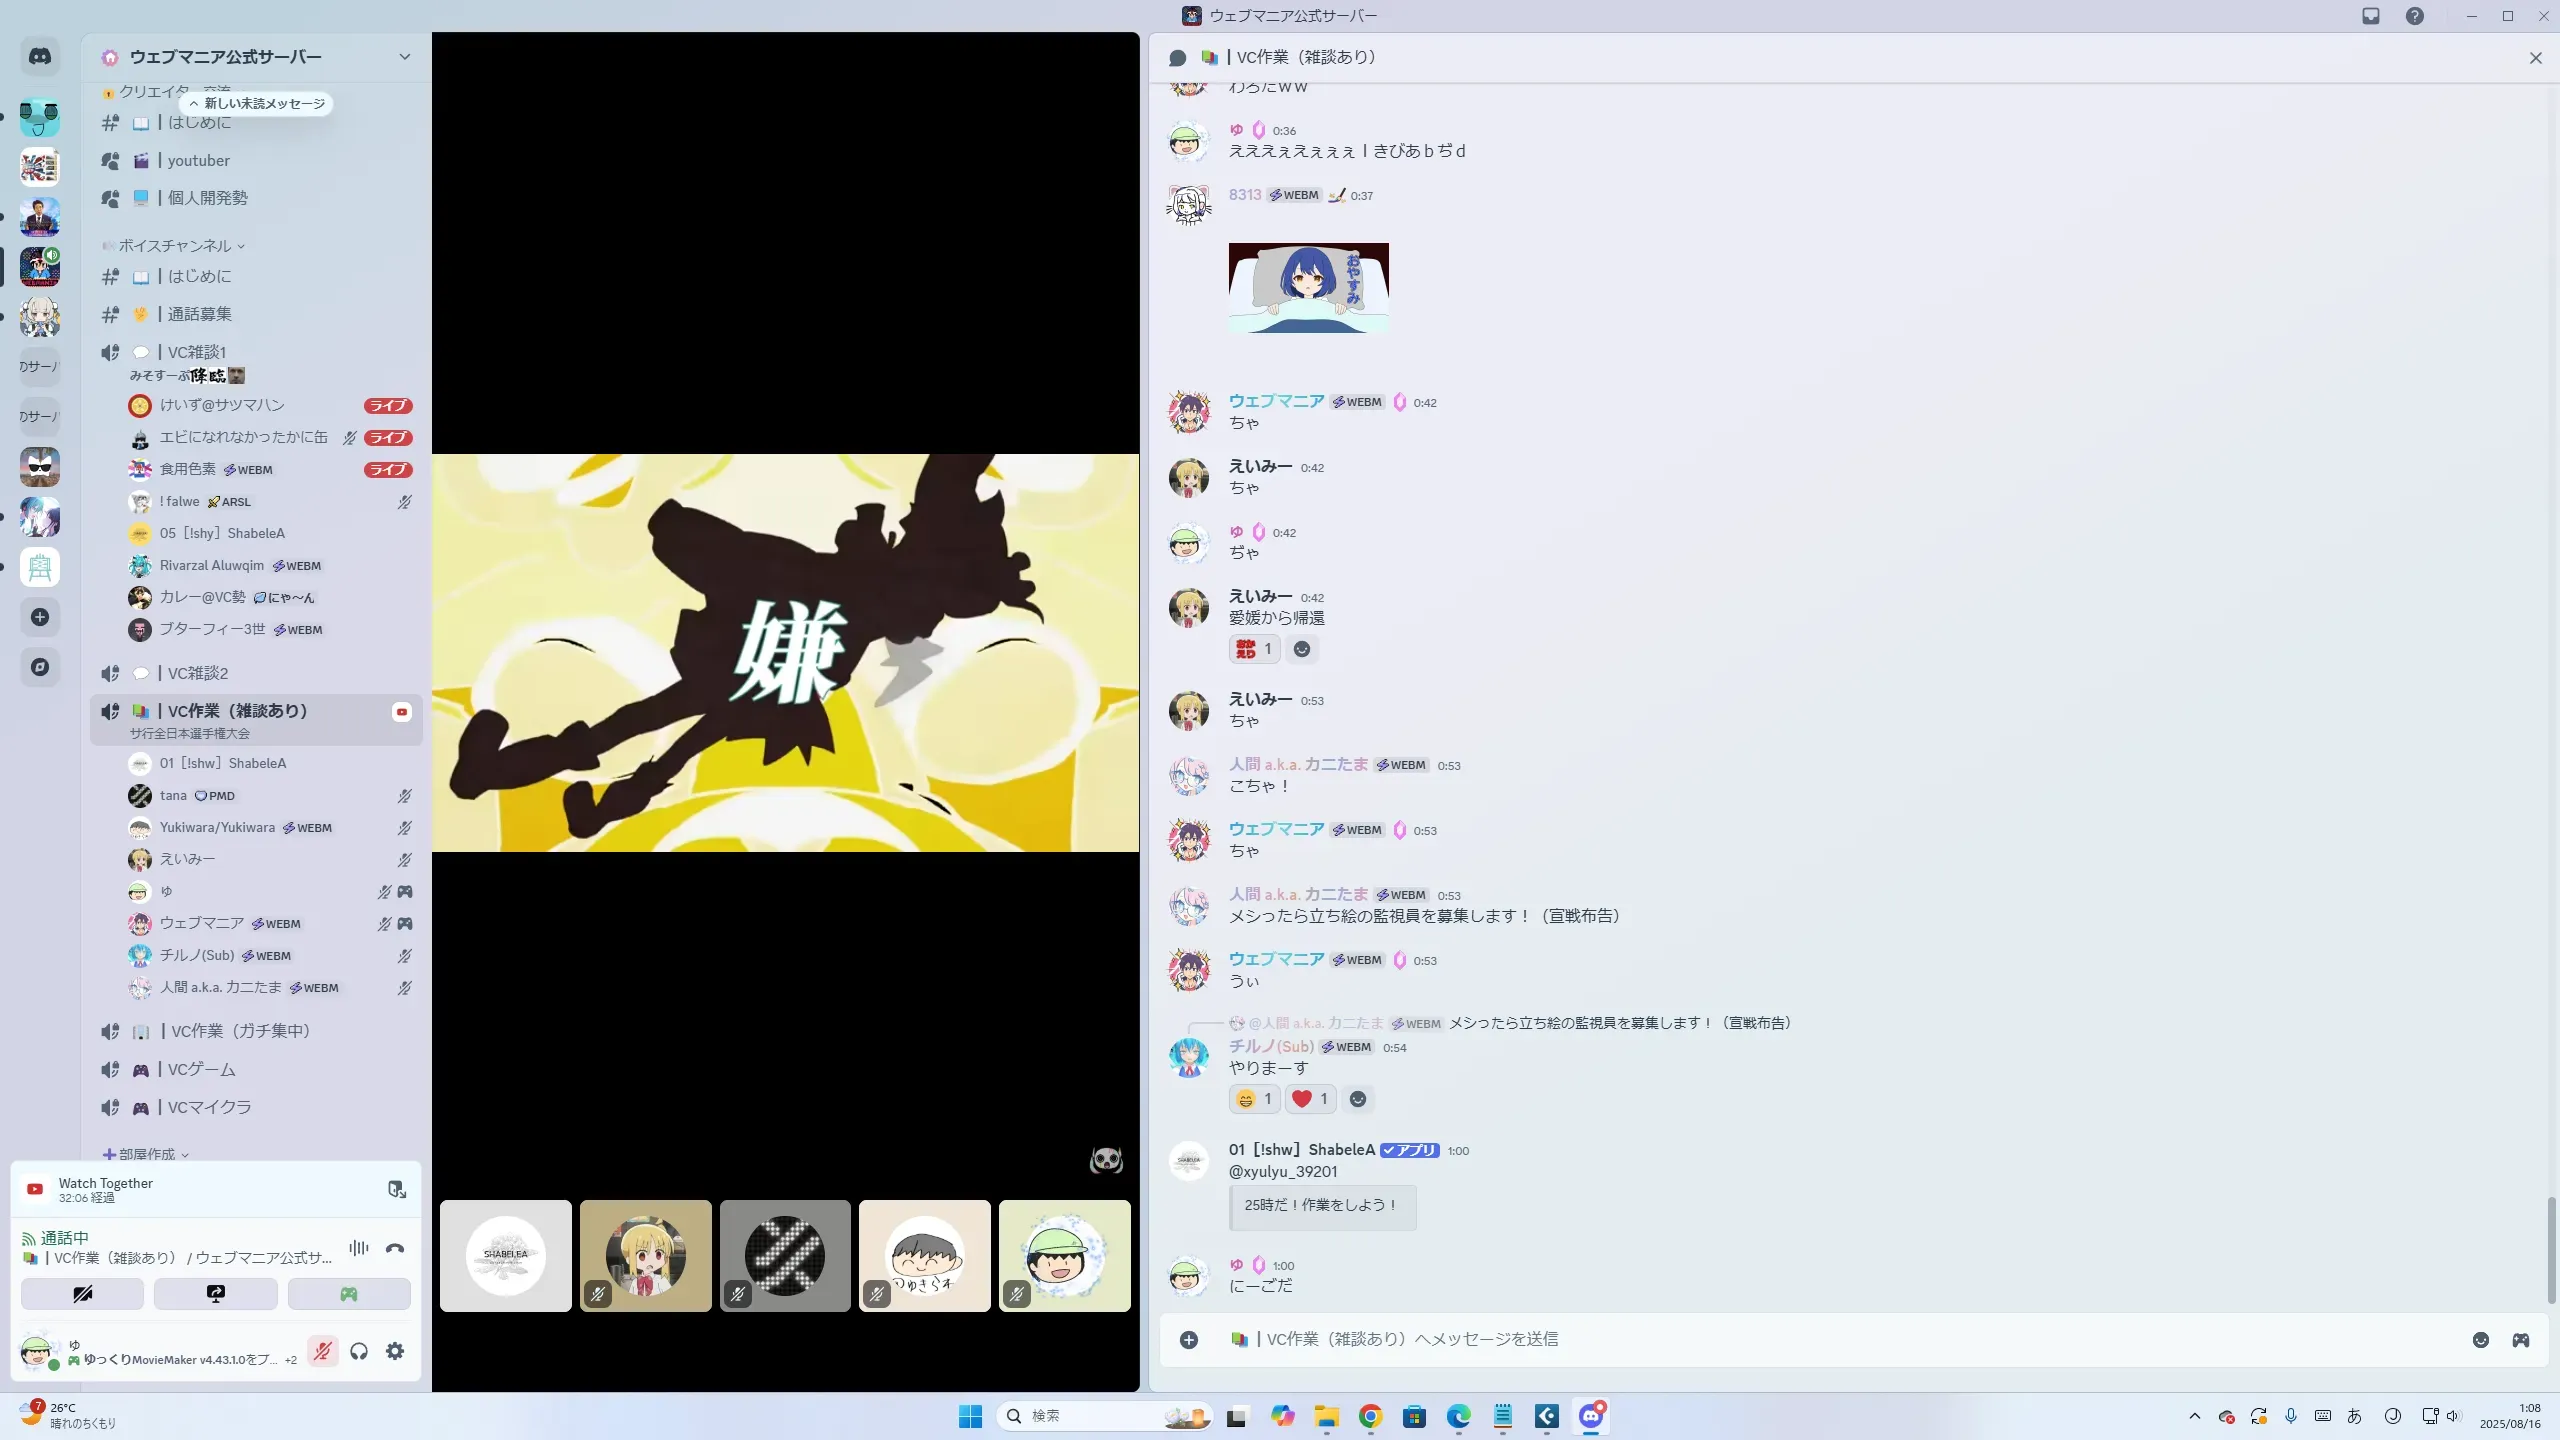Launch activities via green controller button

348,1294
